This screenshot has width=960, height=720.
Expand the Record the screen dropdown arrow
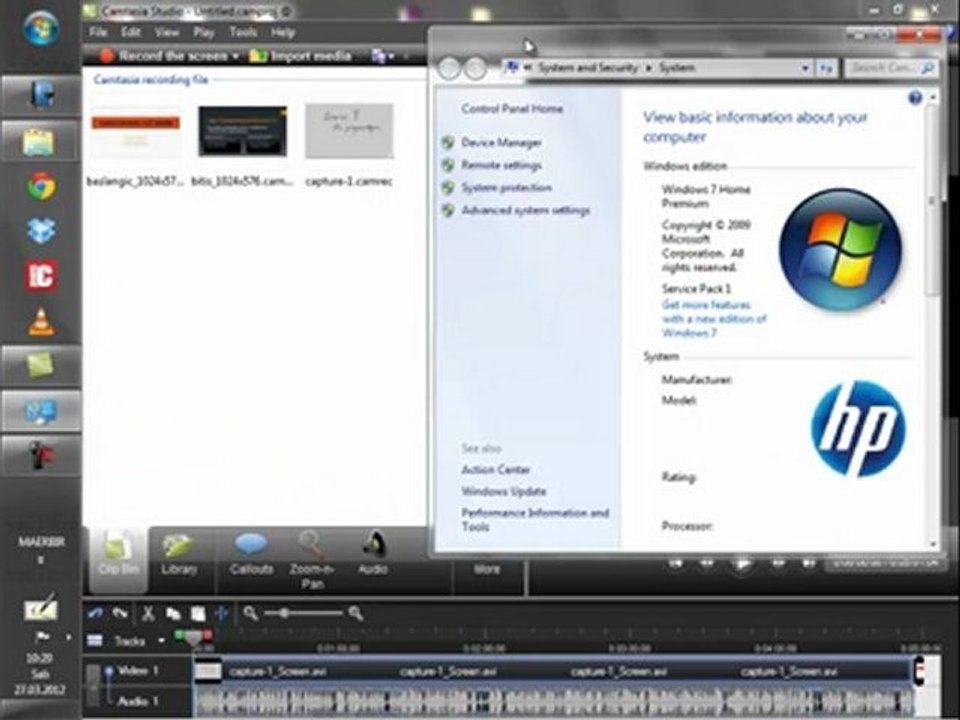[x=236, y=56]
